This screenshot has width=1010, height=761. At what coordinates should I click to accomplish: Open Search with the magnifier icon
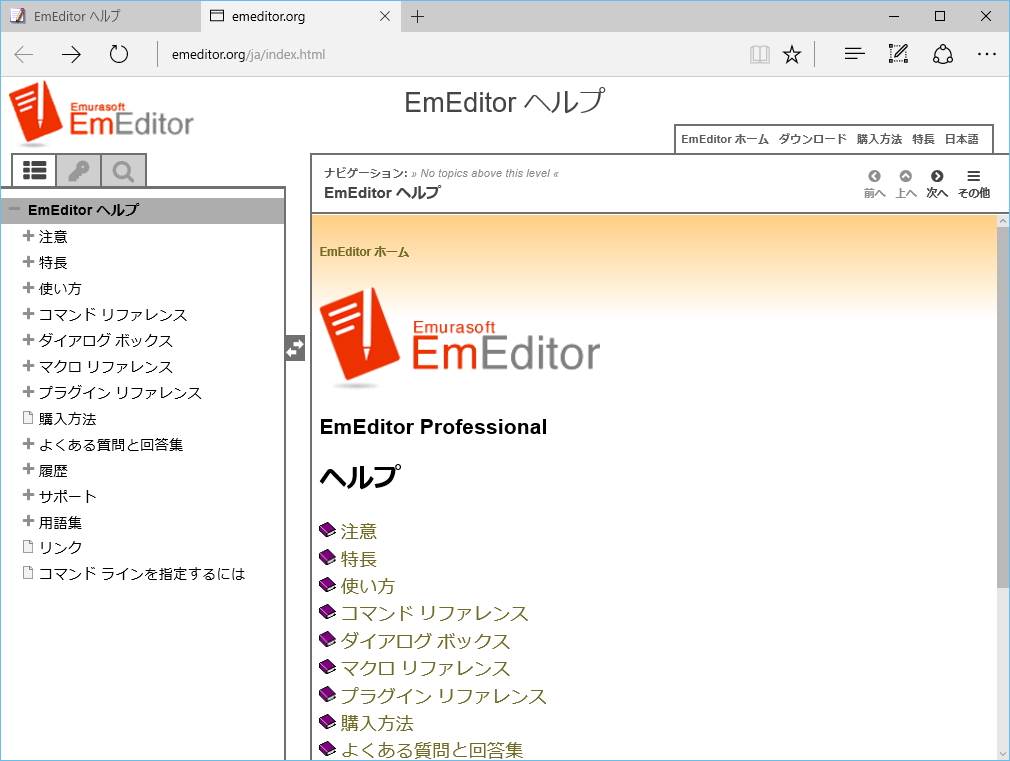click(122, 170)
